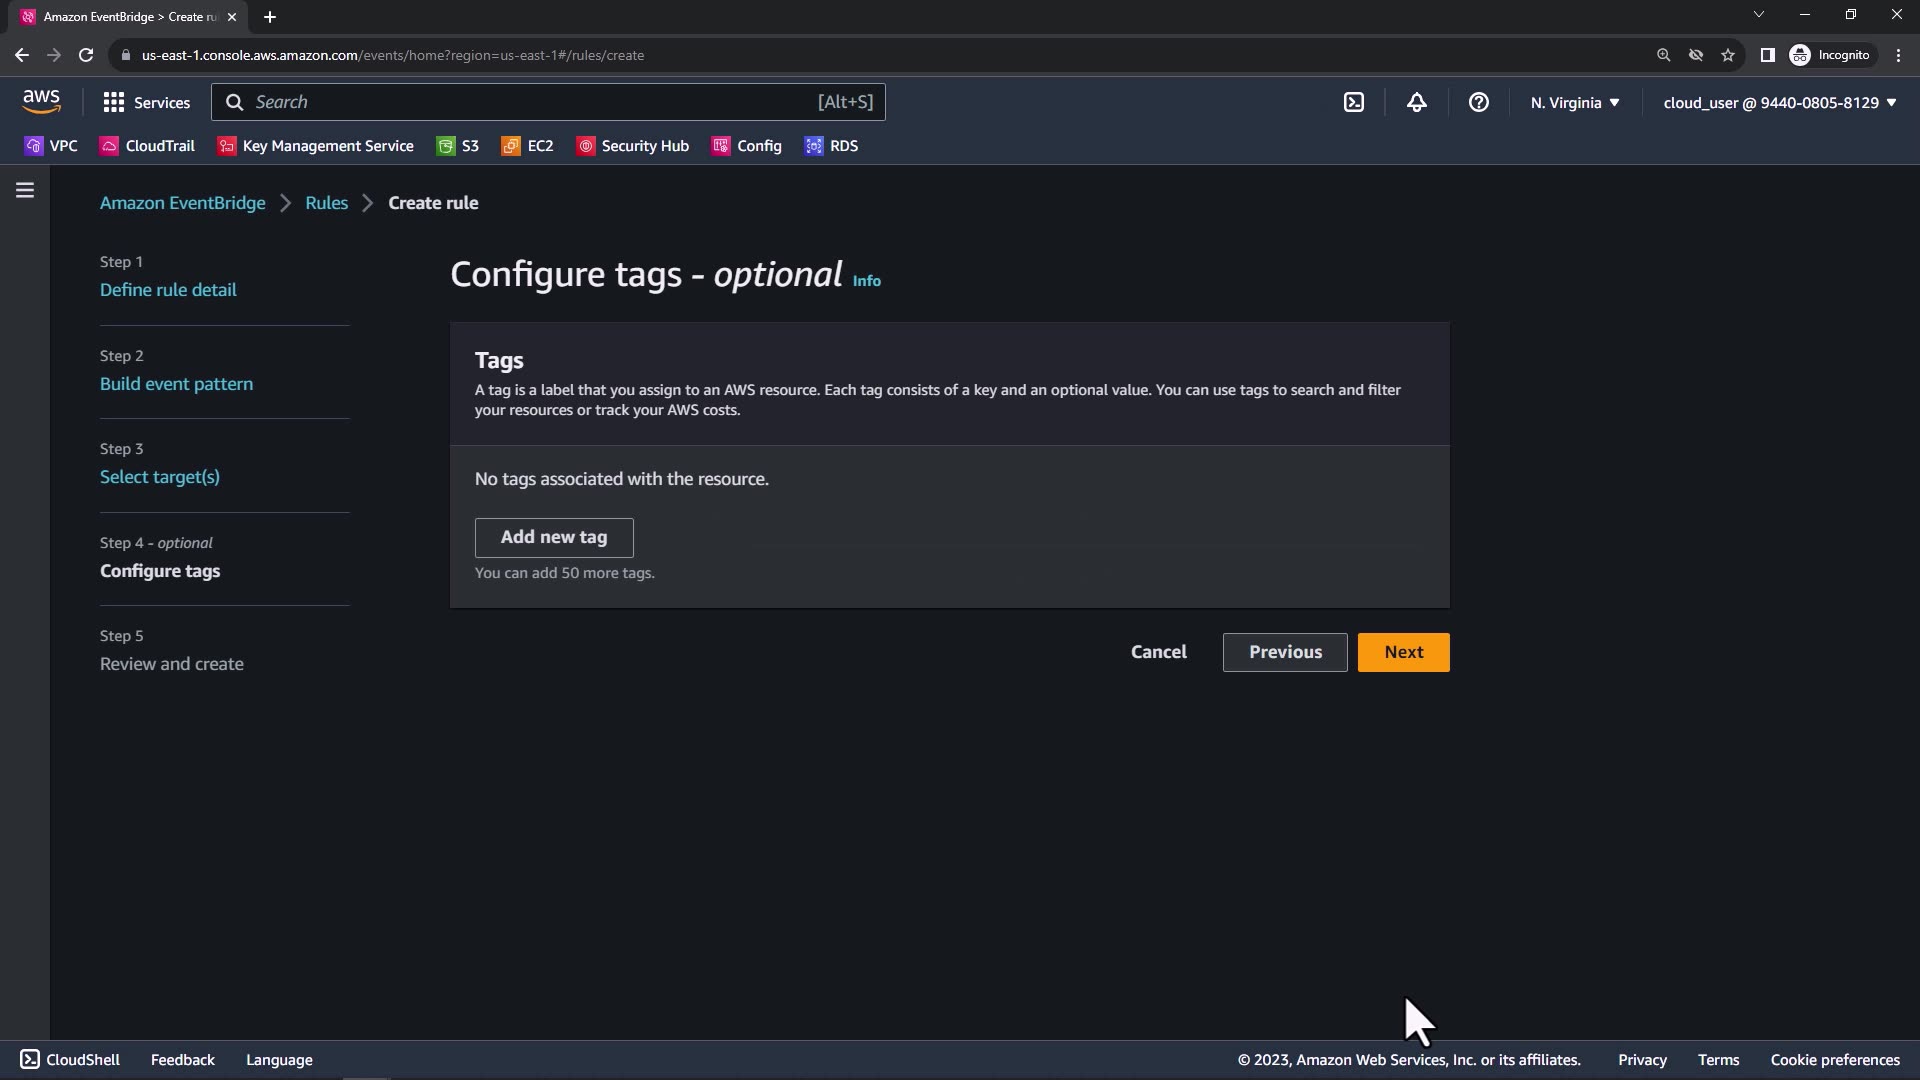Viewport: 1920px width, 1080px height.
Task: Toggle the side navigation hamburger menu
Action: click(x=25, y=190)
